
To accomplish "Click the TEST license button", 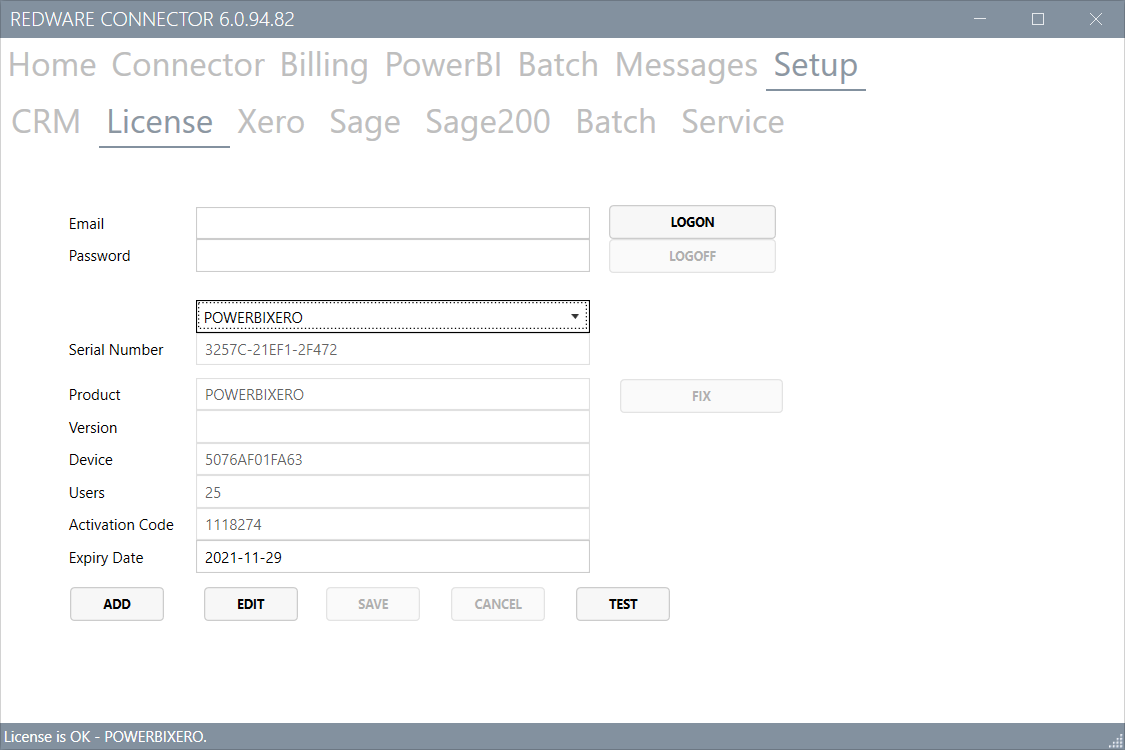I will (x=623, y=604).
